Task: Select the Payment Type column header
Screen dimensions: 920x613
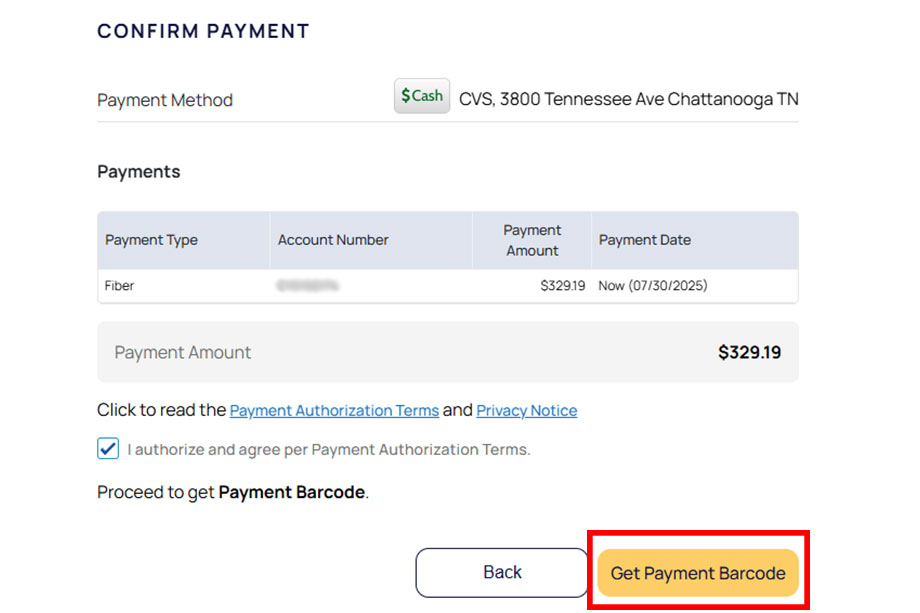Action: click(151, 240)
